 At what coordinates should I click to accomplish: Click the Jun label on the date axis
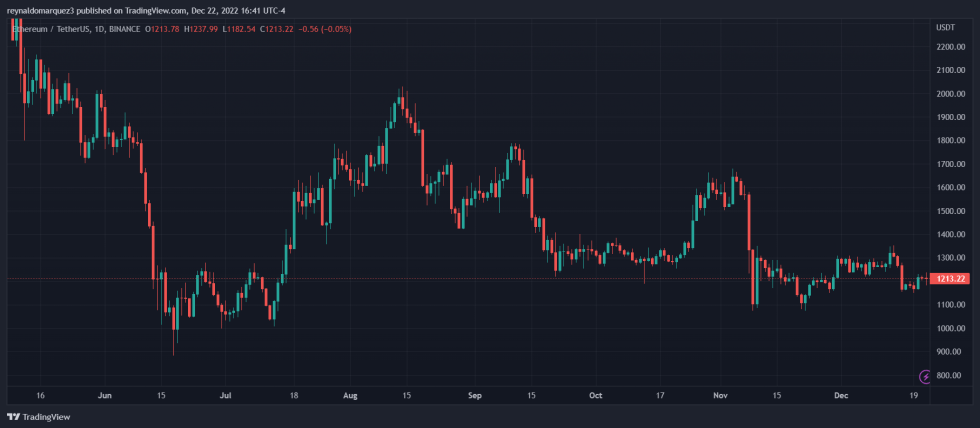(104, 396)
